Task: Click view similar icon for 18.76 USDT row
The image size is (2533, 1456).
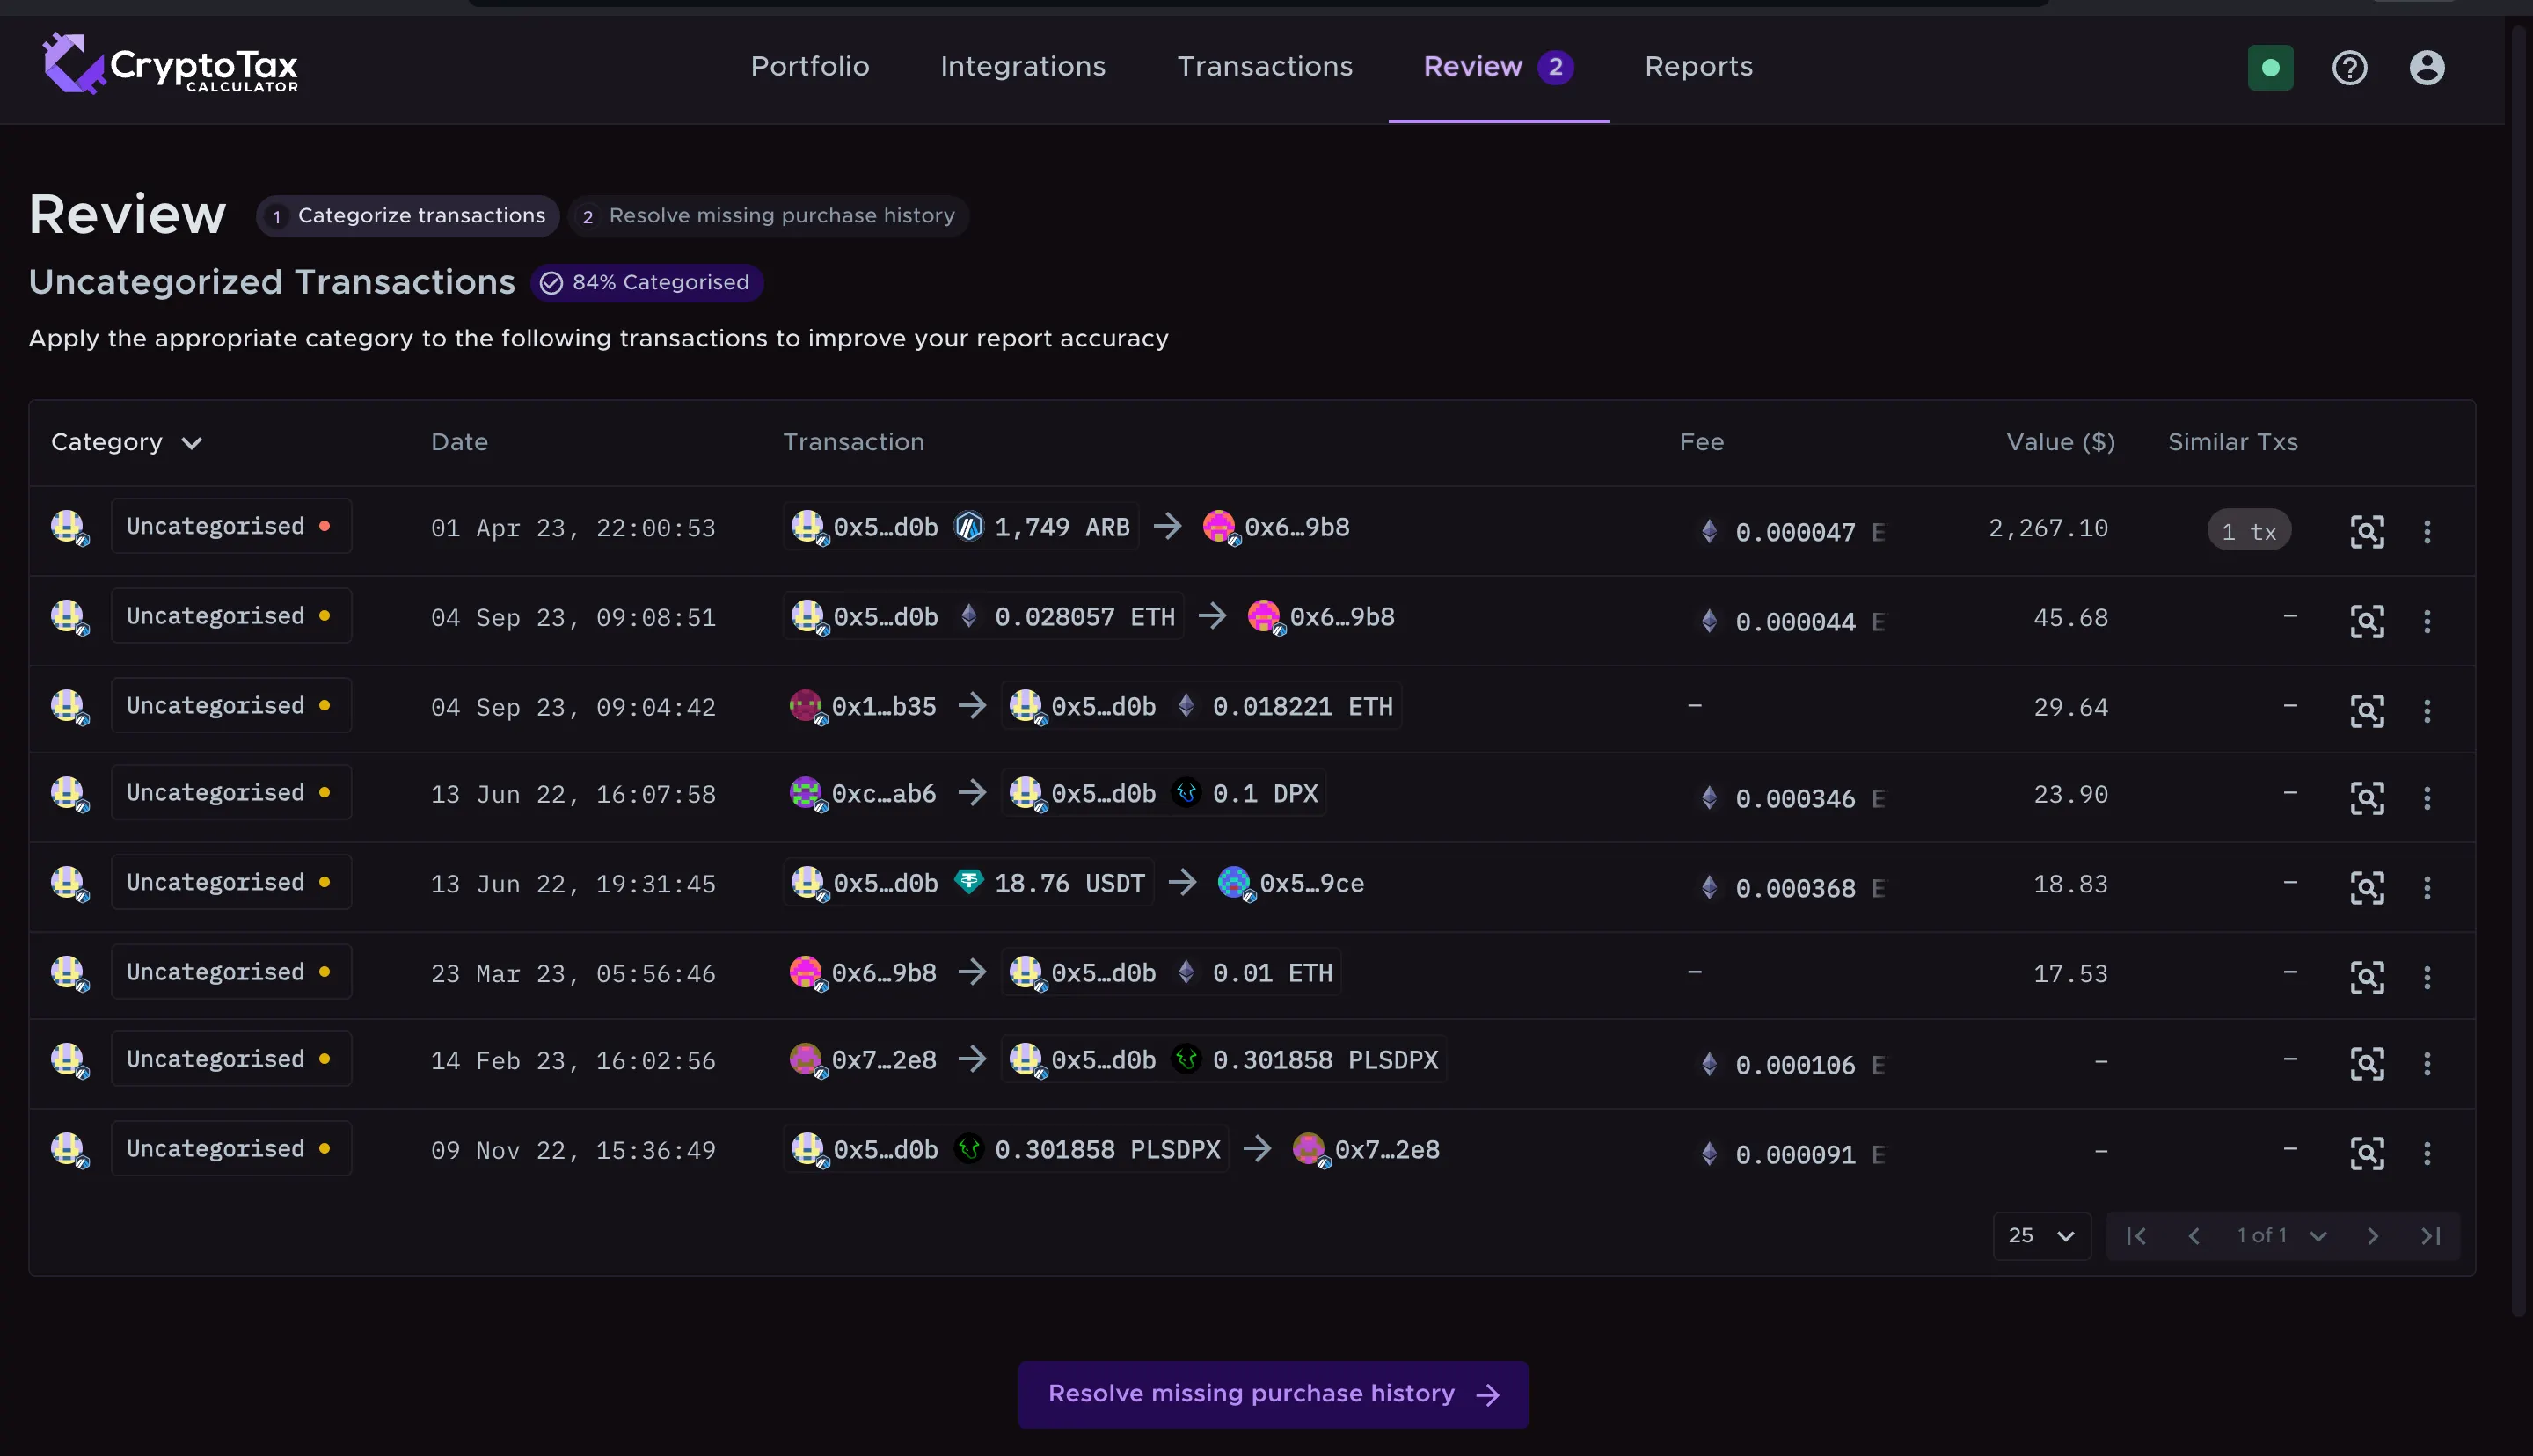Action: (2366, 888)
